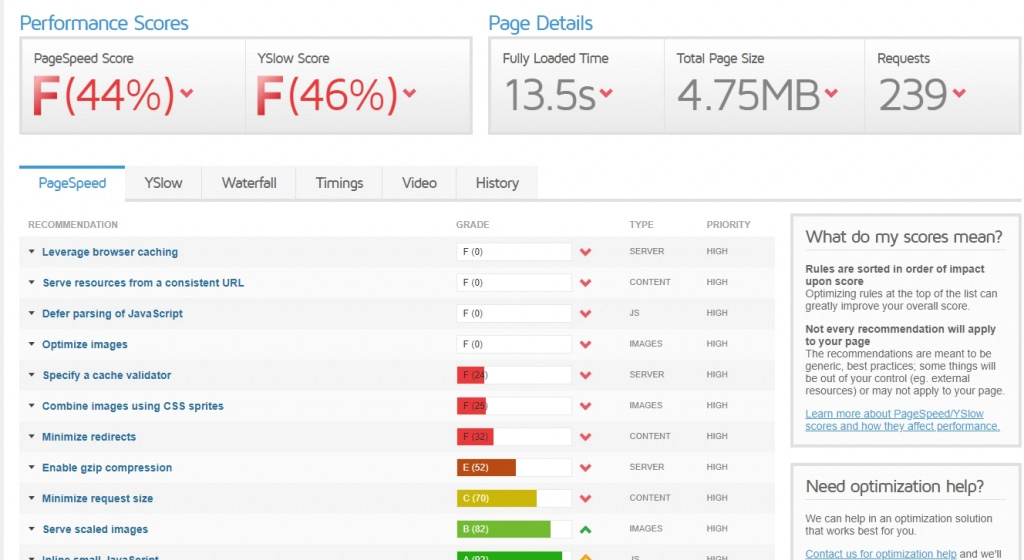
Task: Click the GRADE column header
Action: tap(472, 225)
